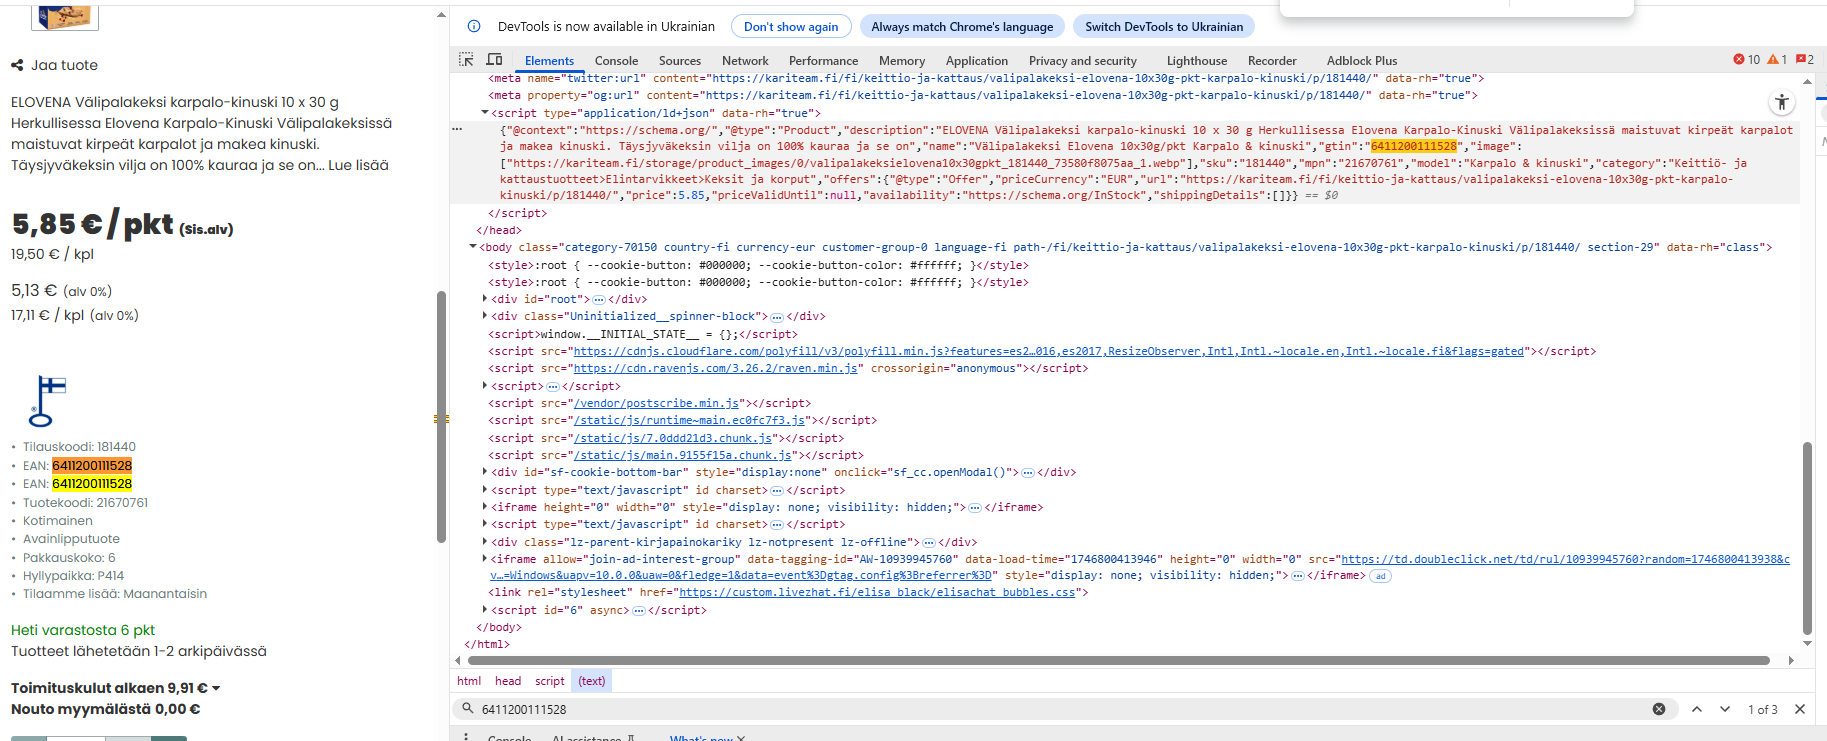Viewport: 1827px width, 741px height.
Task: Open the Privacy and security tab
Action: 1083,61
